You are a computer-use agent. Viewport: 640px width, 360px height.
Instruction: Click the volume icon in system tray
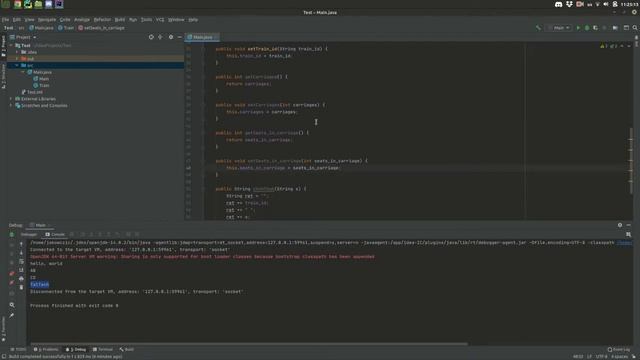tap(606, 4)
